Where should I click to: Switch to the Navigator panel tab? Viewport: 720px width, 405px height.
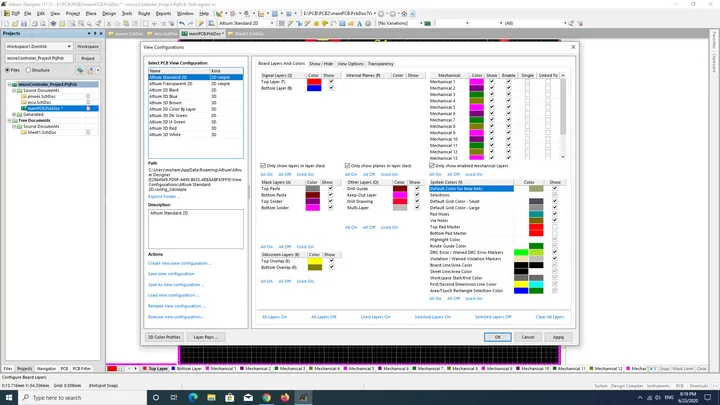pos(46,368)
